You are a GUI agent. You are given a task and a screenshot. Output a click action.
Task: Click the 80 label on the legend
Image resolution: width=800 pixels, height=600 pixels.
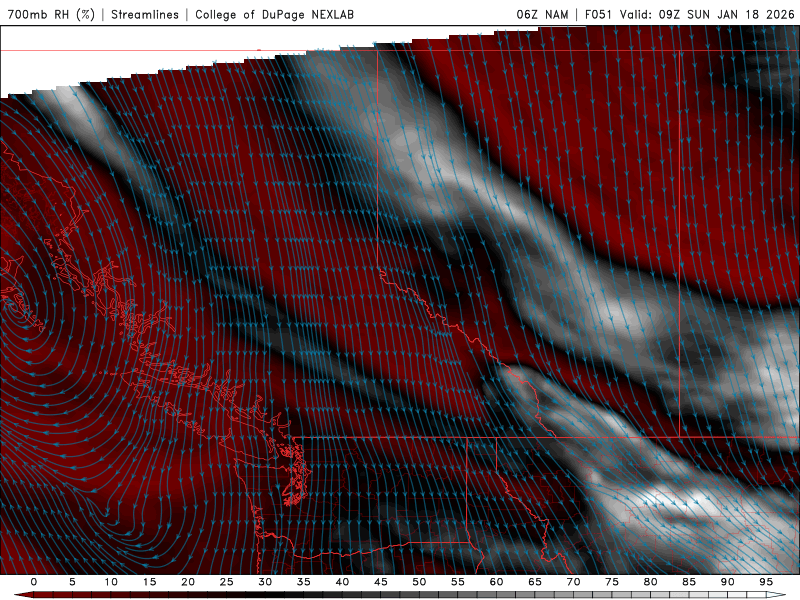pyautogui.click(x=650, y=582)
